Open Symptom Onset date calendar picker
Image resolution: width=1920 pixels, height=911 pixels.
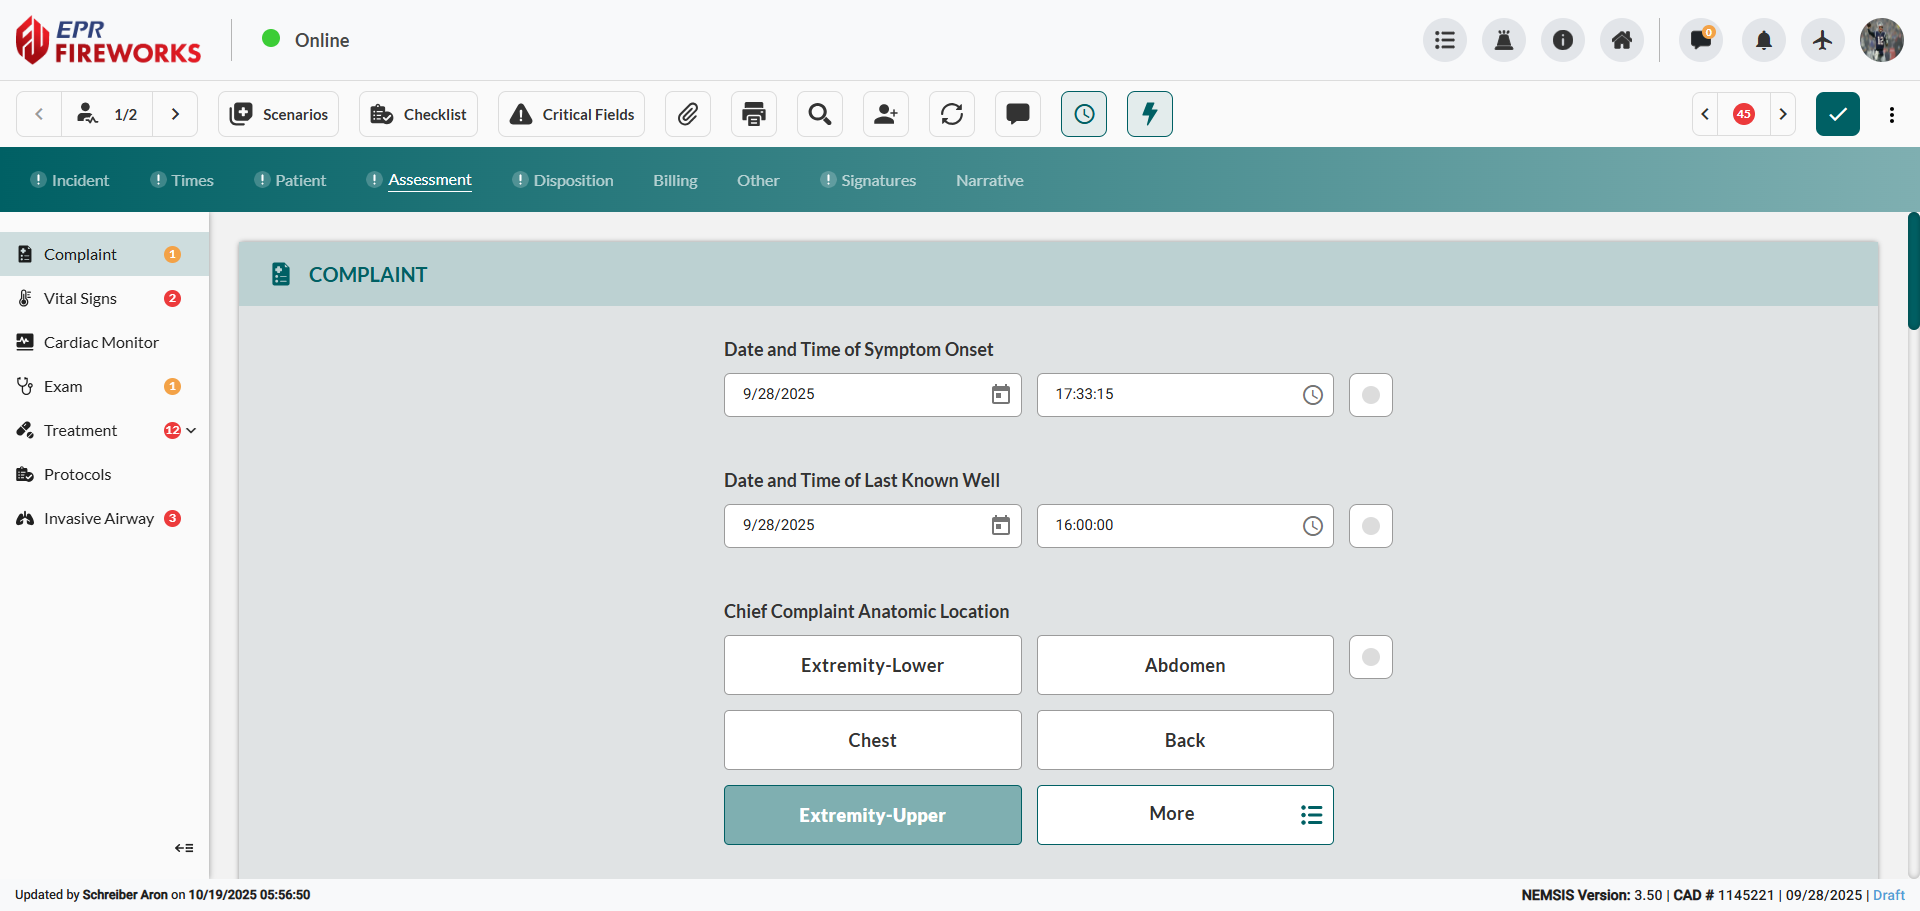click(1000, 395)
